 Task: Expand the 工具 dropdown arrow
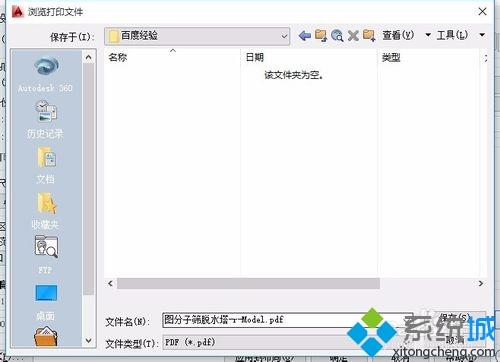point(482,35)
